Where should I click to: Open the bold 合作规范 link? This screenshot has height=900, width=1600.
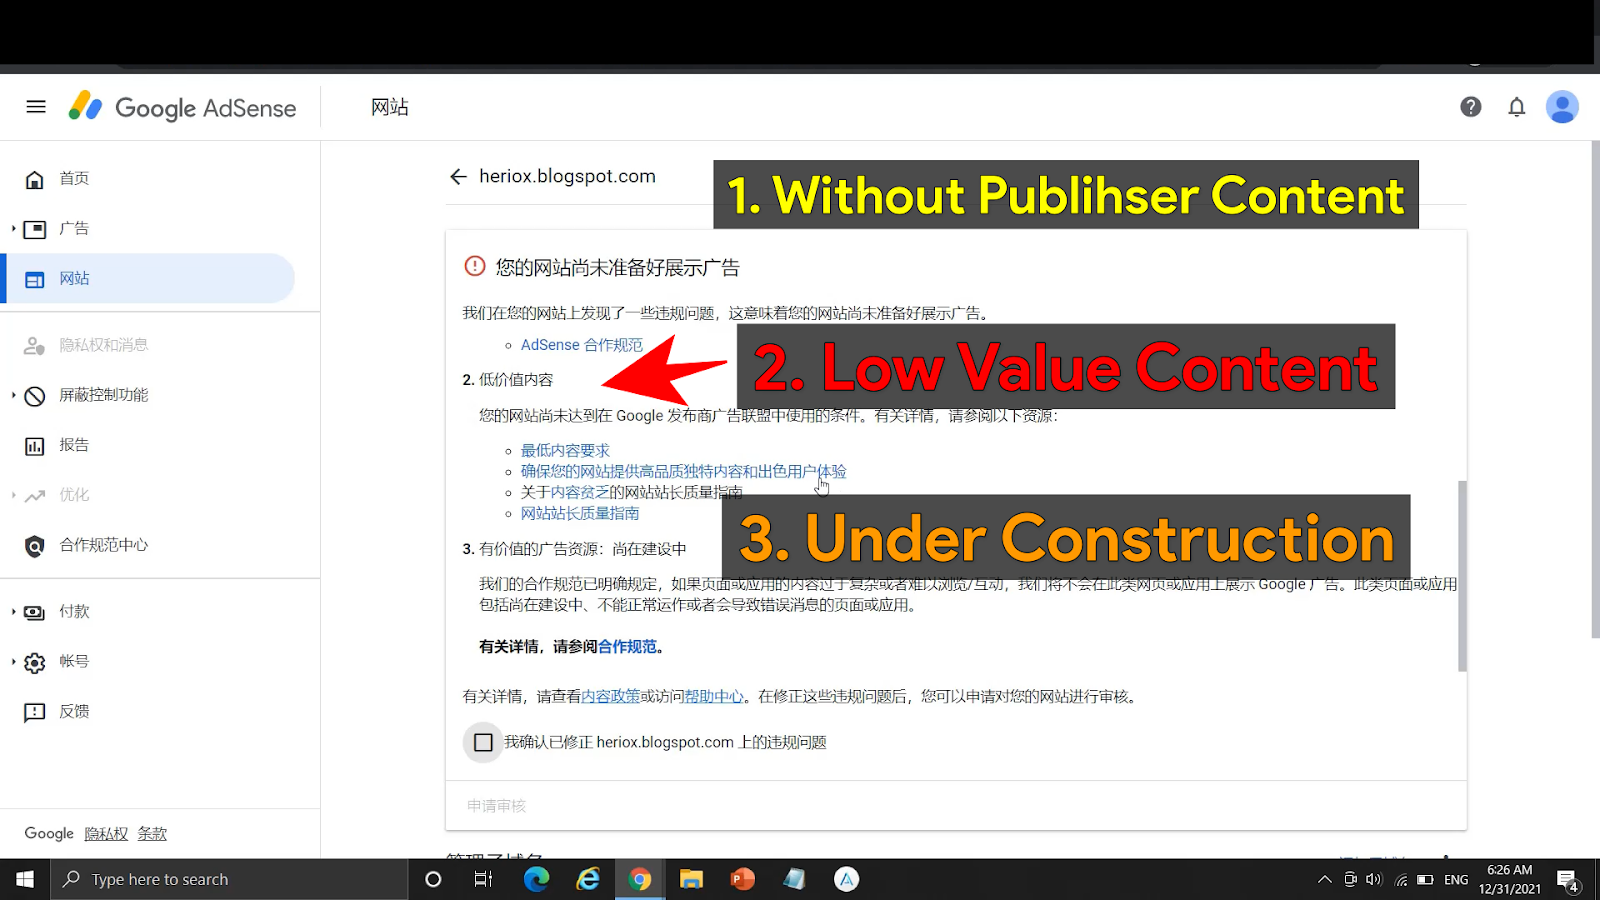627,647
